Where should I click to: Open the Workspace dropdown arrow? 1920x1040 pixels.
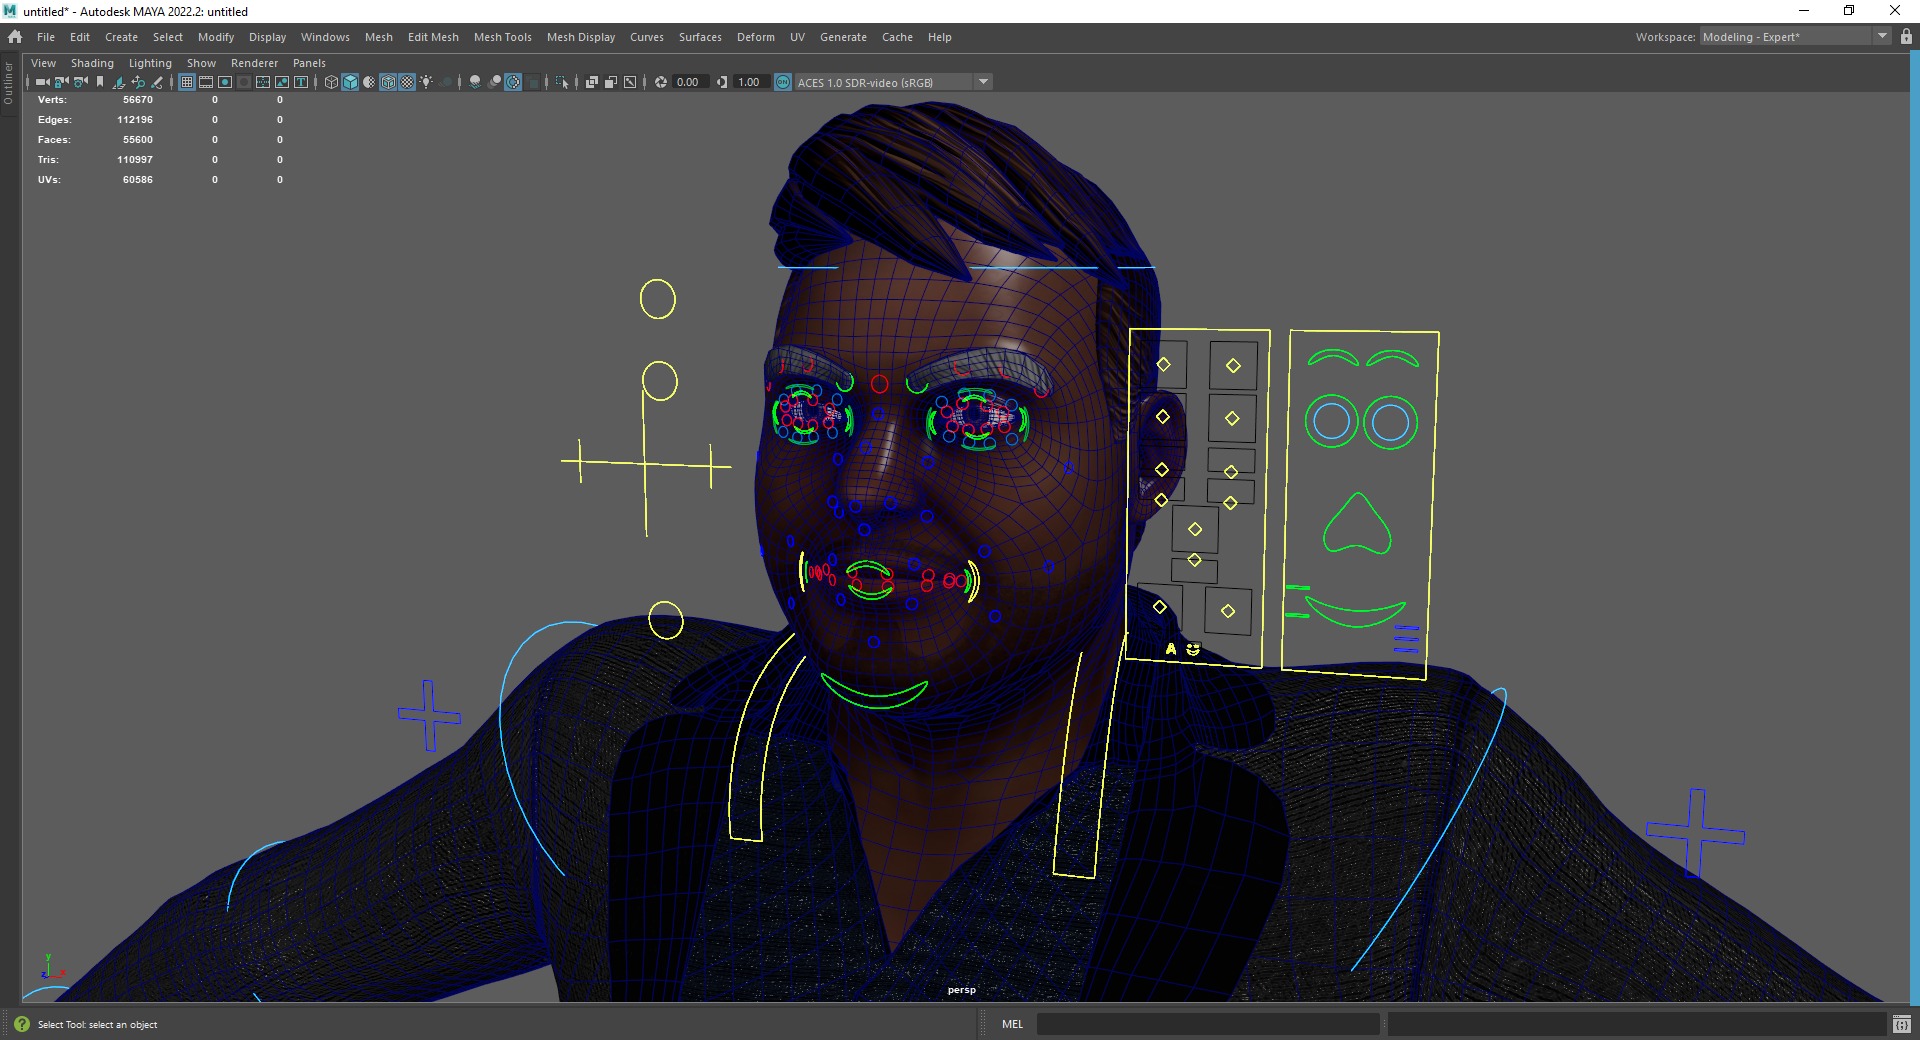click(1882, 36)
